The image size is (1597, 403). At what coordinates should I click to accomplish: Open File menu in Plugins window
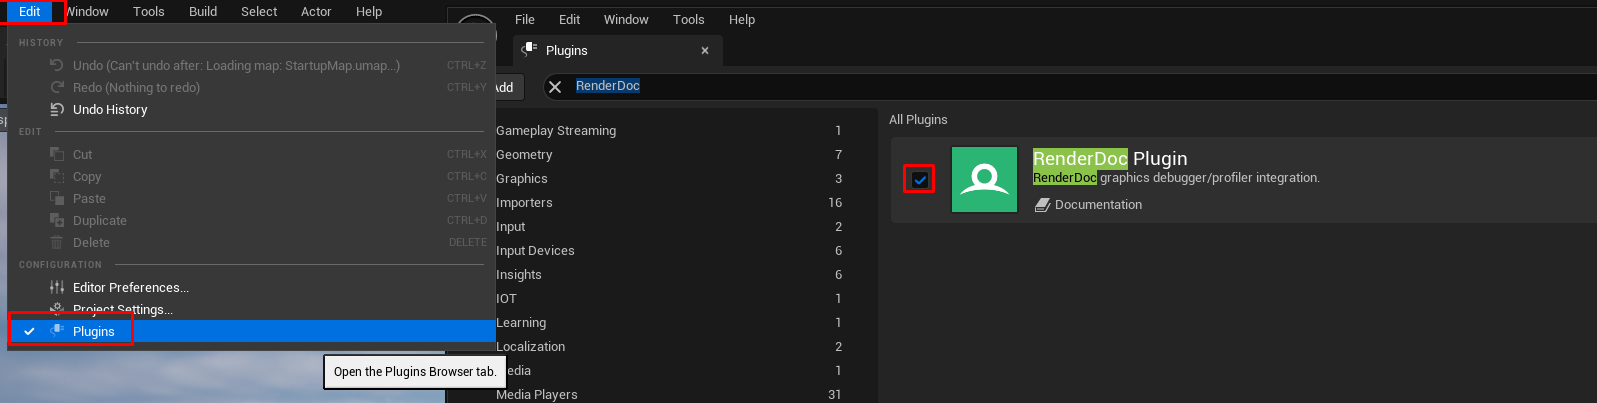(525, 20)
